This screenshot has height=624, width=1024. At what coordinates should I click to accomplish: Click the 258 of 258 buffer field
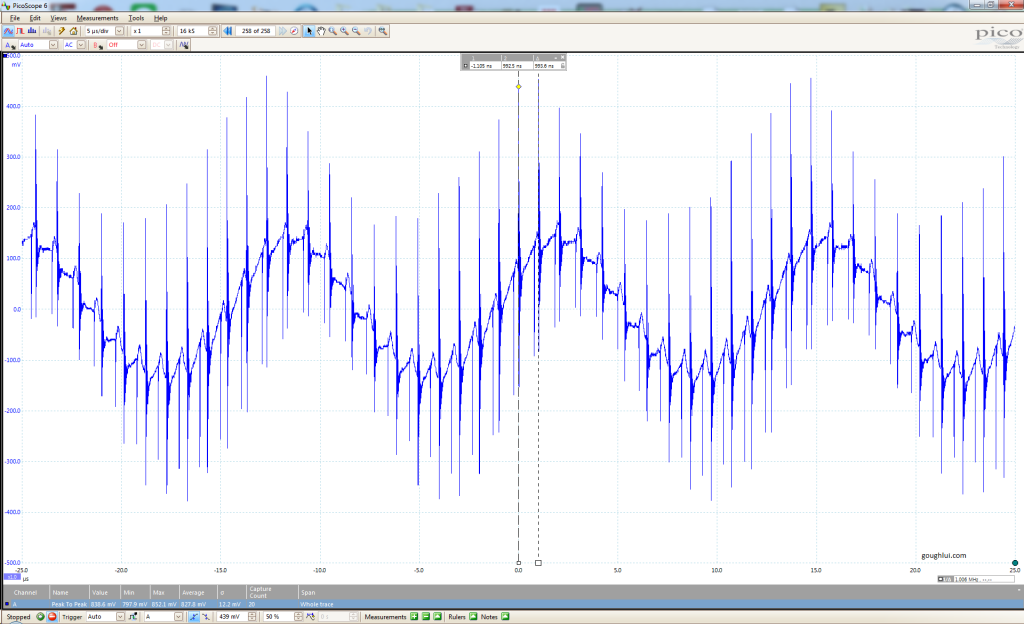(255, 31)
